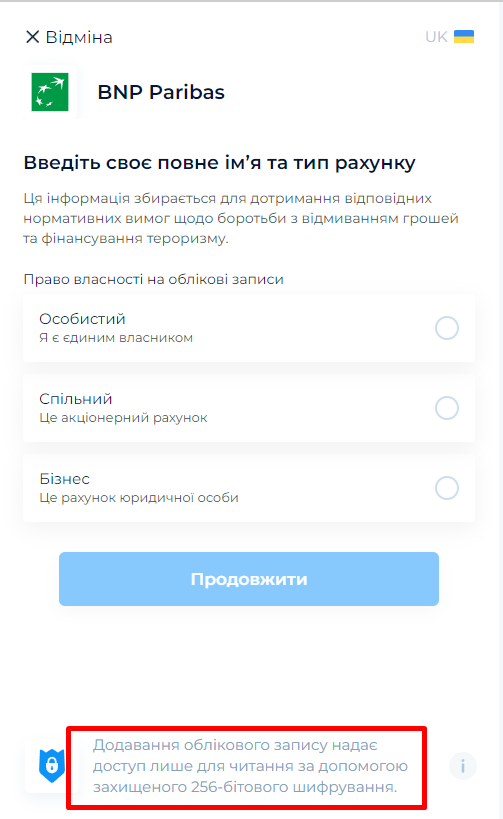
Task: Choose the Спільний option title
Action: click(76, 399)
